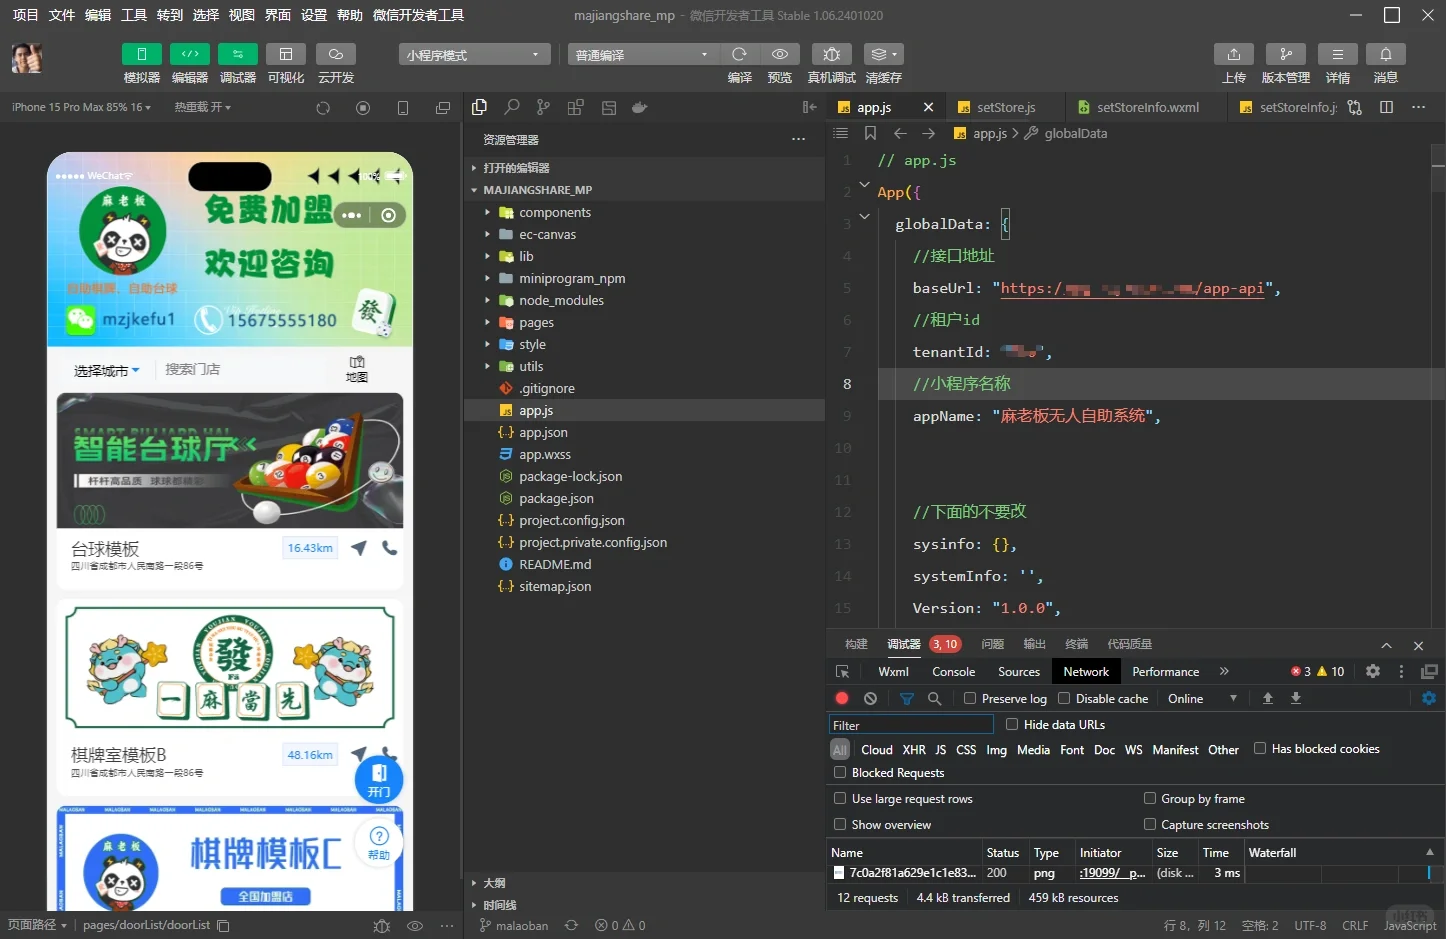Start real device debugging (真机调试)
Image resolution: width=1446 pixels, height=939 pixels.
pyautogui.click(x=832, y=54)
